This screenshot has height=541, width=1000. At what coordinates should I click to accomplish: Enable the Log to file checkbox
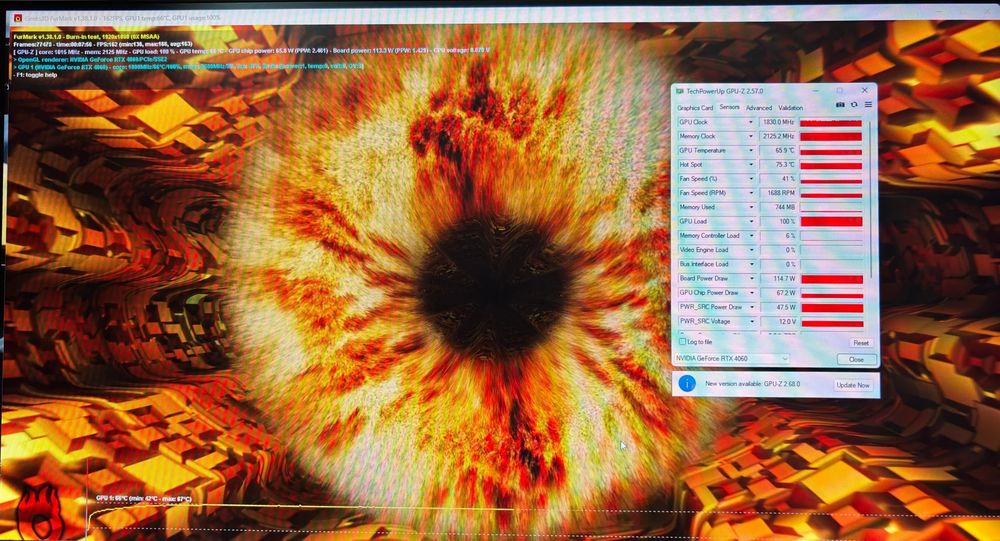tap(682, 342)
